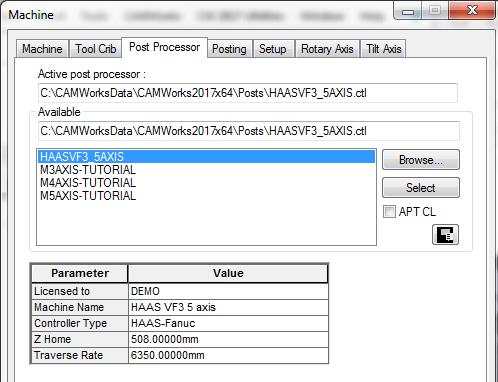The image size is (498, 382).
Task: Select the Post Processor tab
Action: [x=165, y=47]
